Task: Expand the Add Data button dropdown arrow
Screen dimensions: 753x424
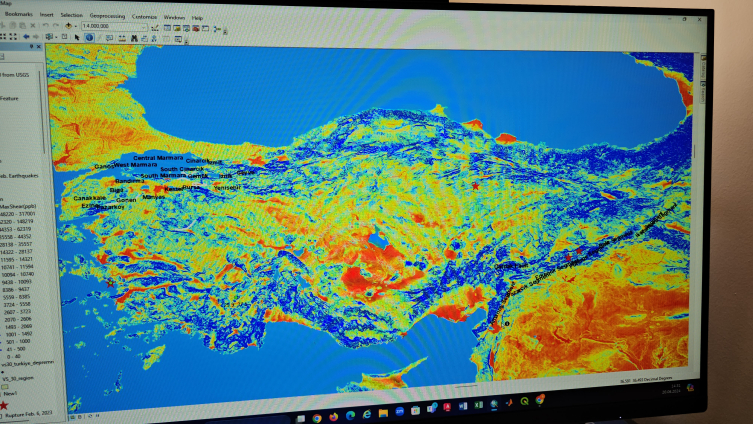Action: point(76,26)
